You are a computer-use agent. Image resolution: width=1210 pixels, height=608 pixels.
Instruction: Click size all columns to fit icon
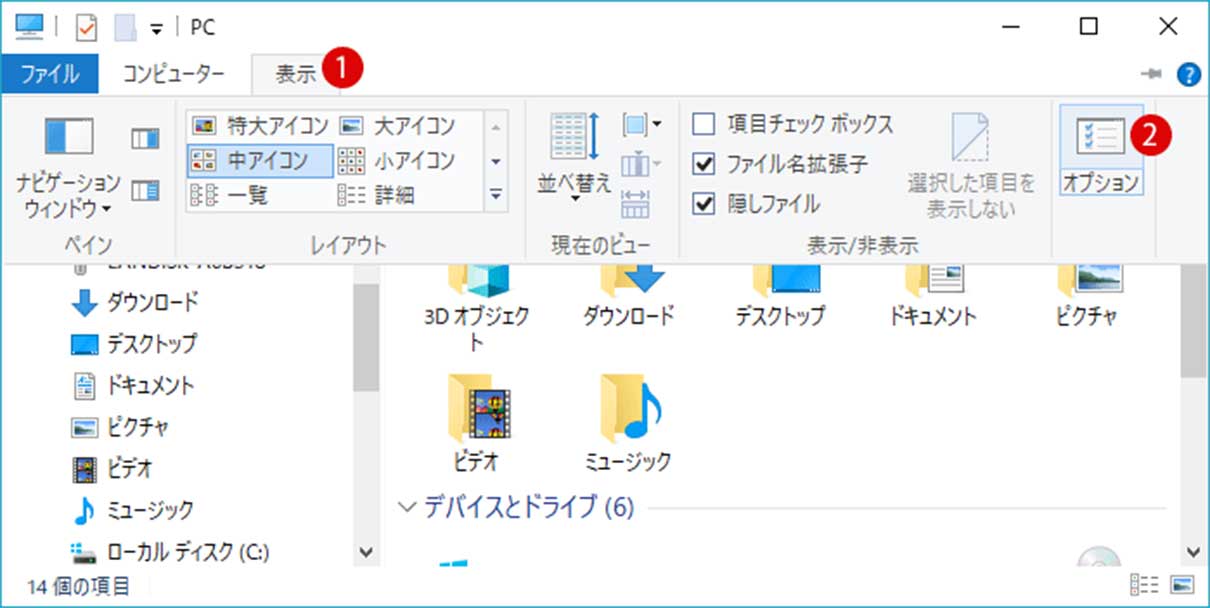click(636, 203)
